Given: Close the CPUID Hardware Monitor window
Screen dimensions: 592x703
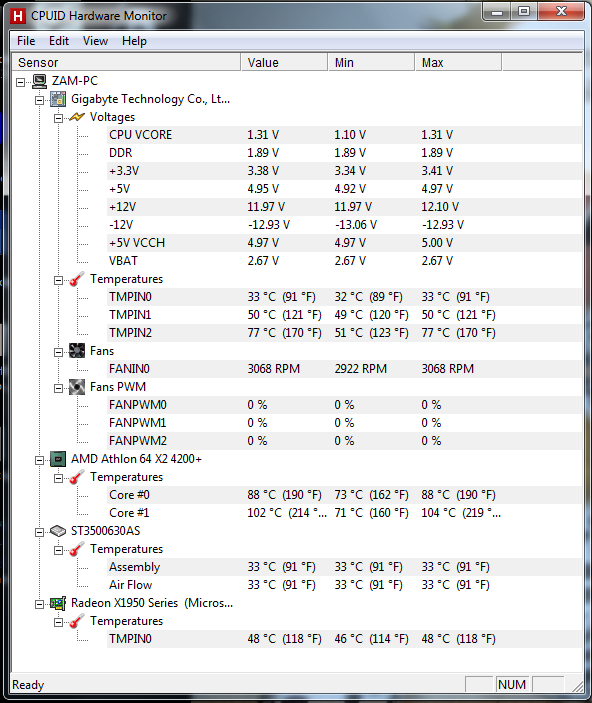Looking at the screenshot, I should [x=561, y=12].
